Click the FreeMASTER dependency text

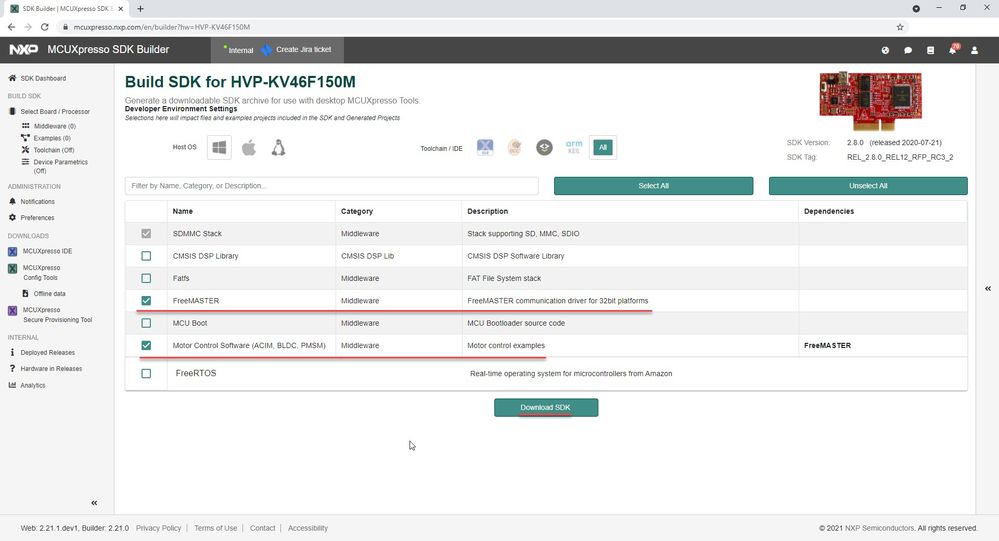[827, 345]
